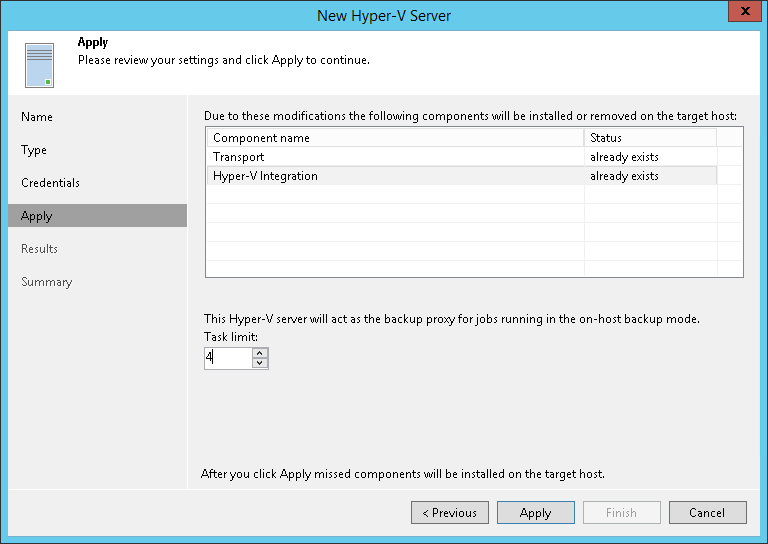Viewport: 768px width, 544px height.
Task: Click inside the Task limit field
Action: [228, 358]
